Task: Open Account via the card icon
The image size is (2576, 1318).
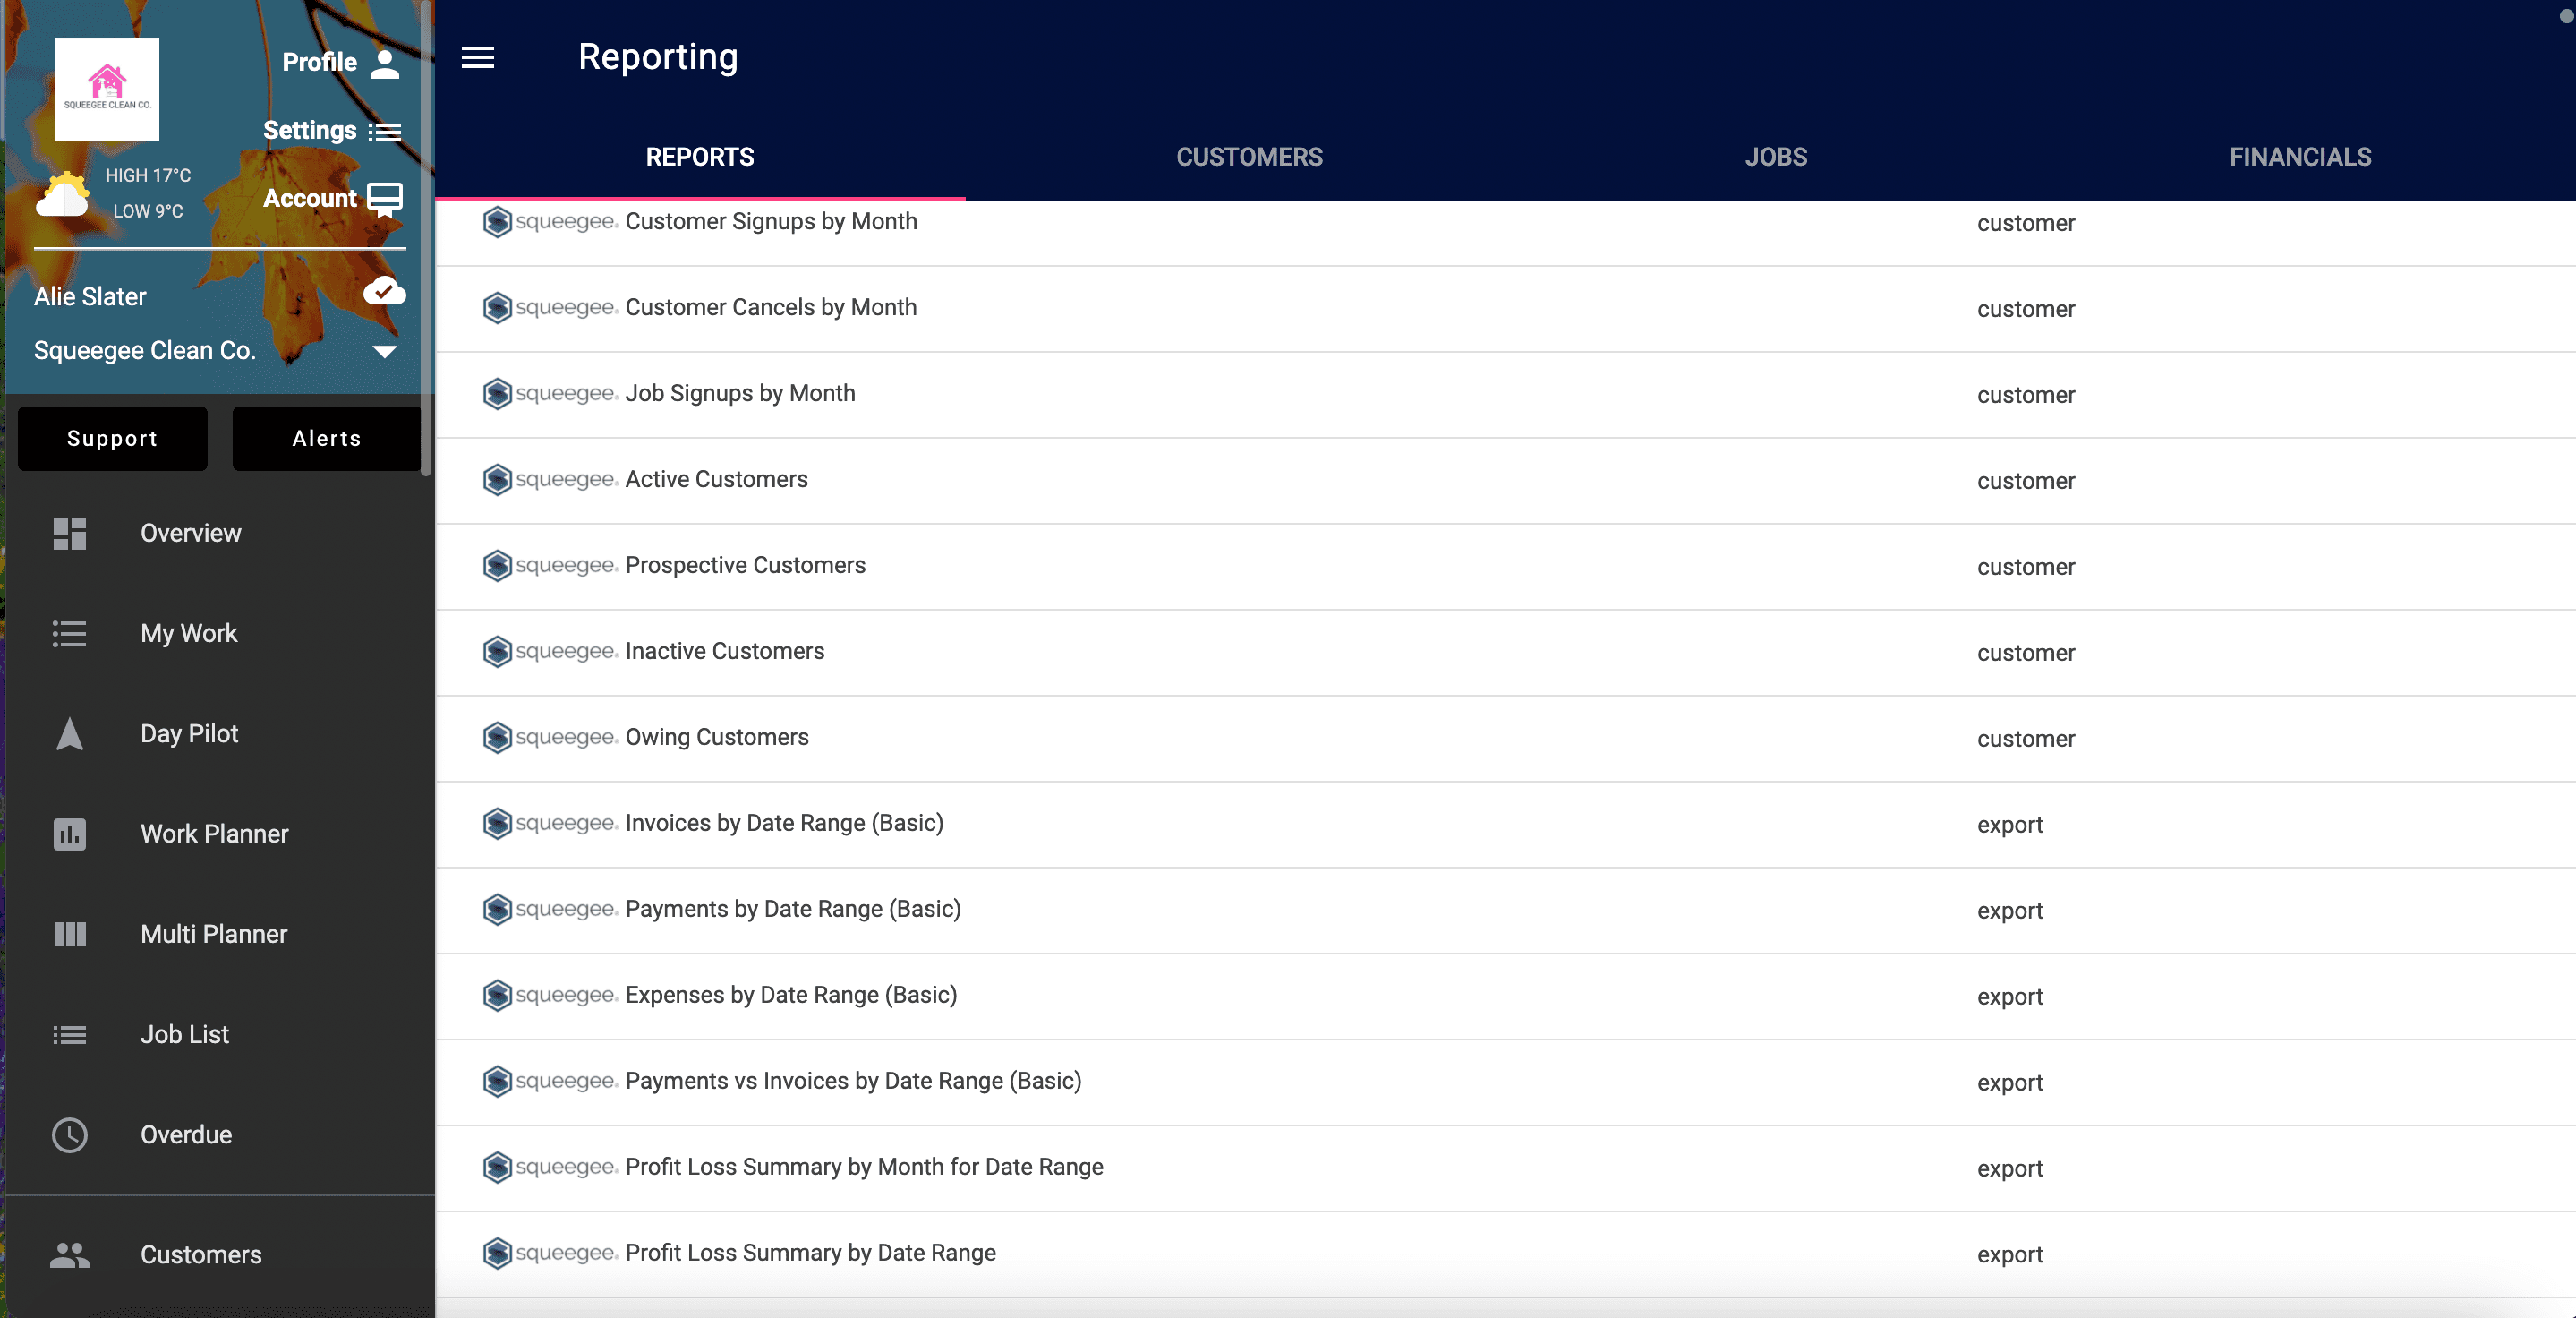Action: coord(384,199)
